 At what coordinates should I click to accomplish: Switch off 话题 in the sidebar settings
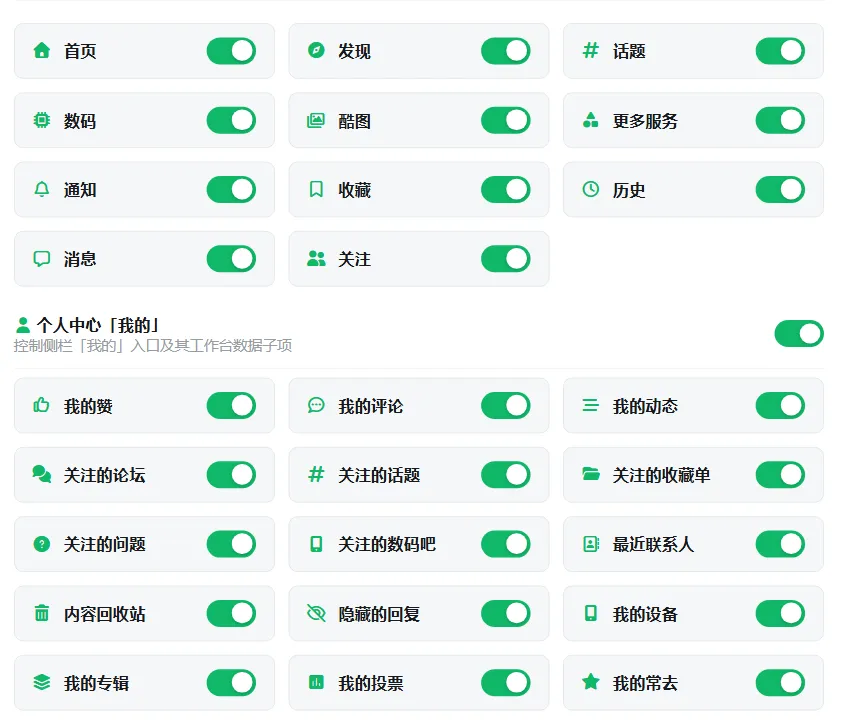tap(780, 51)
